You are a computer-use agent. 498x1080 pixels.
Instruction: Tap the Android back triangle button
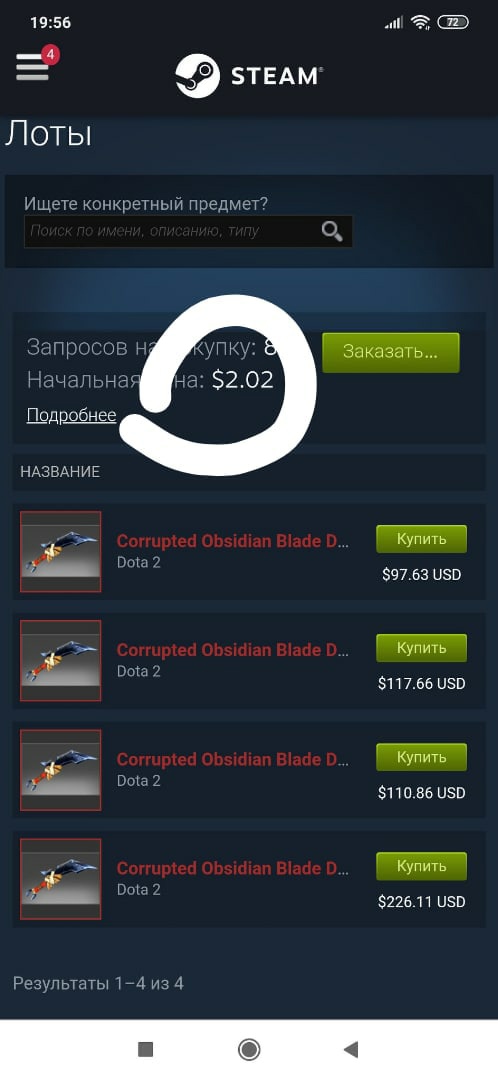point(351,1049)
